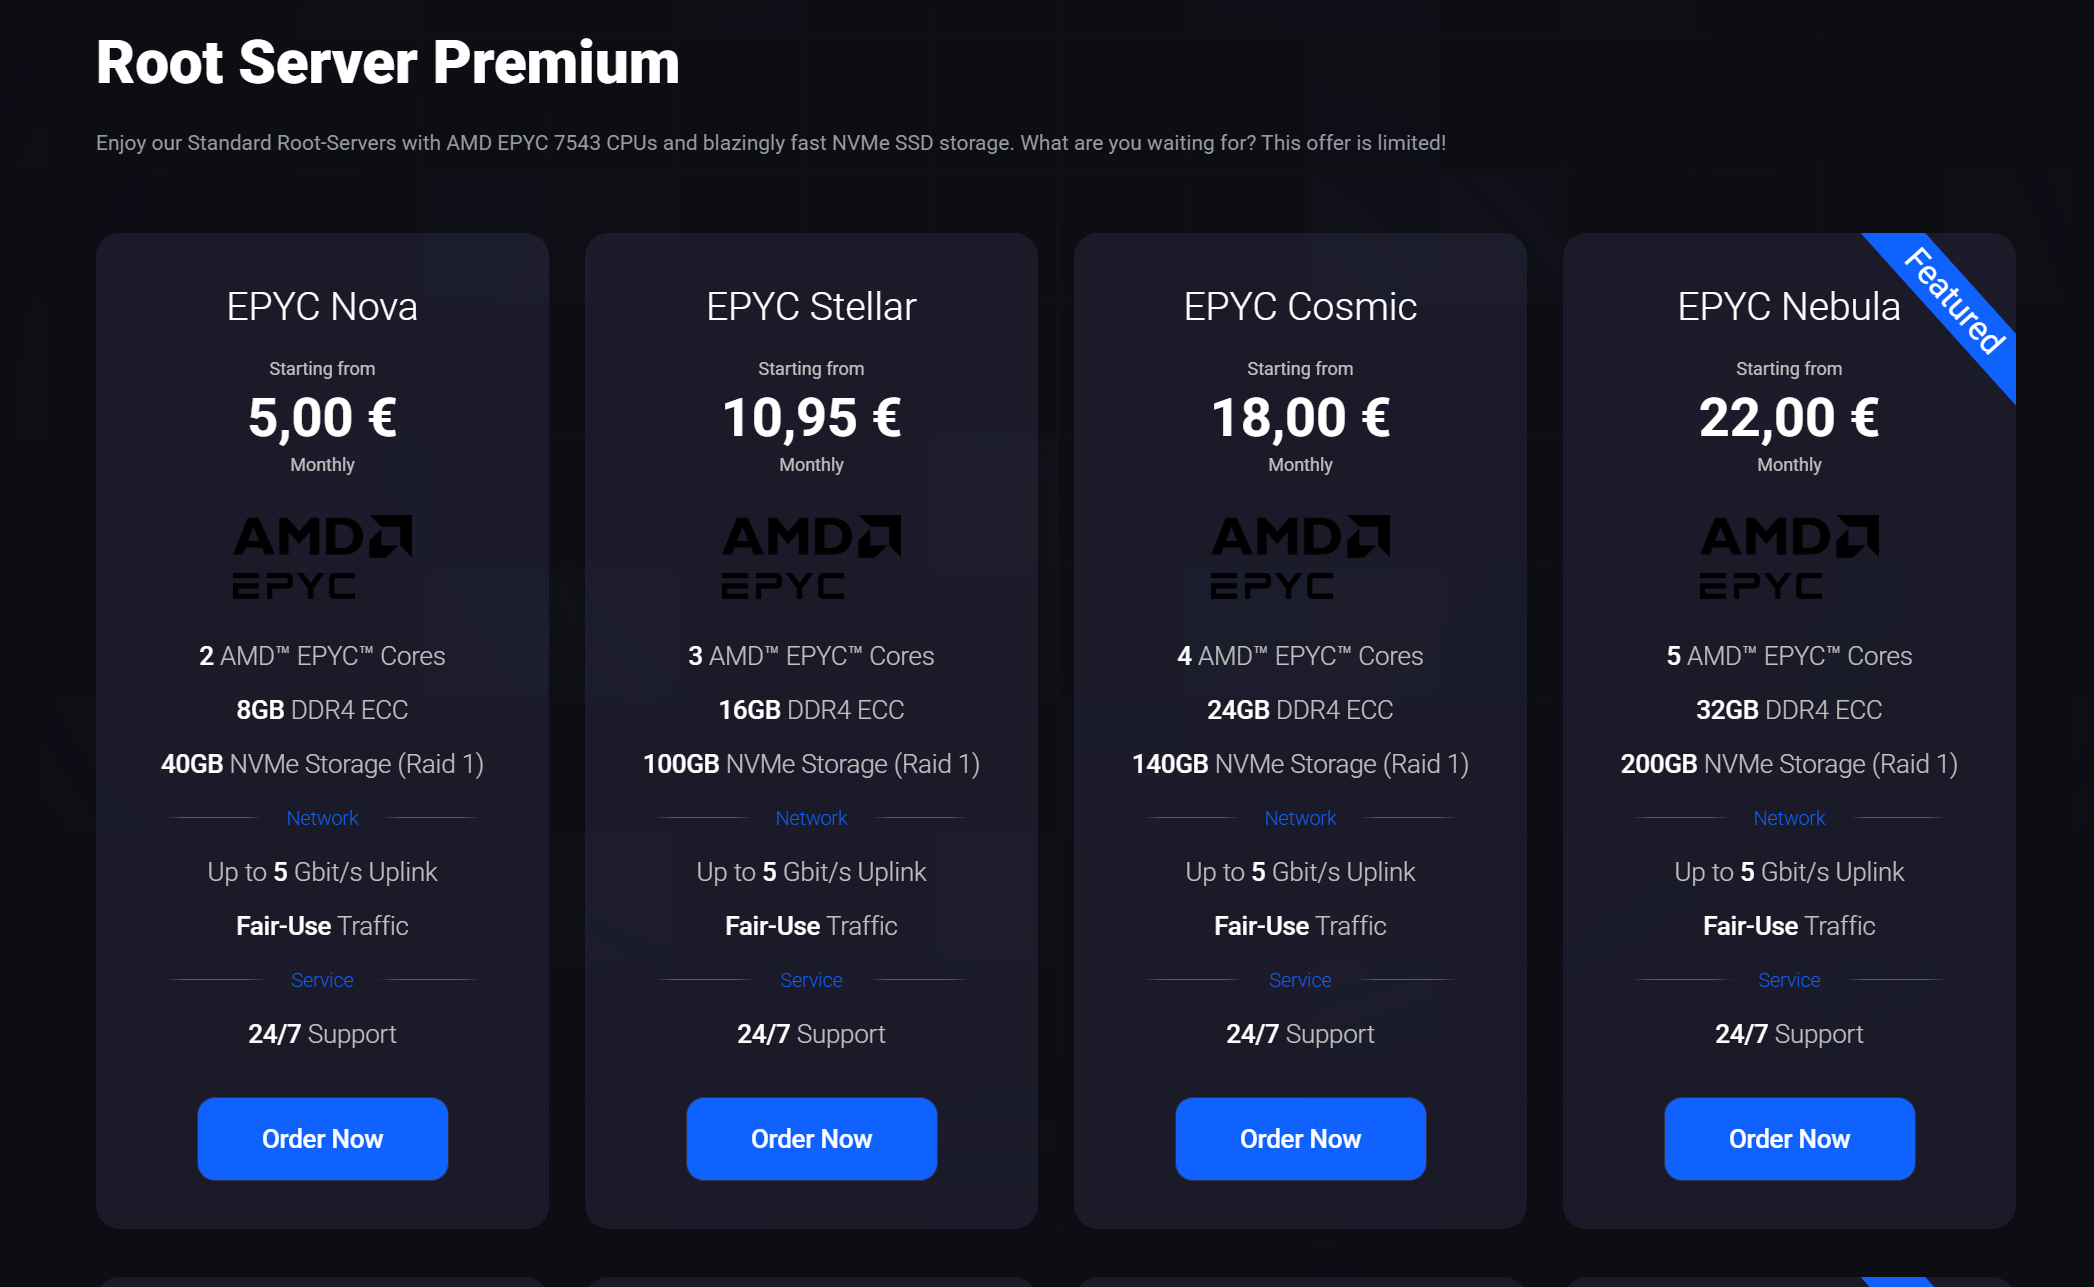Screen dimensions: 2094x1287
Task: Order the EPYC Nova server
Action: (322, 1139)
